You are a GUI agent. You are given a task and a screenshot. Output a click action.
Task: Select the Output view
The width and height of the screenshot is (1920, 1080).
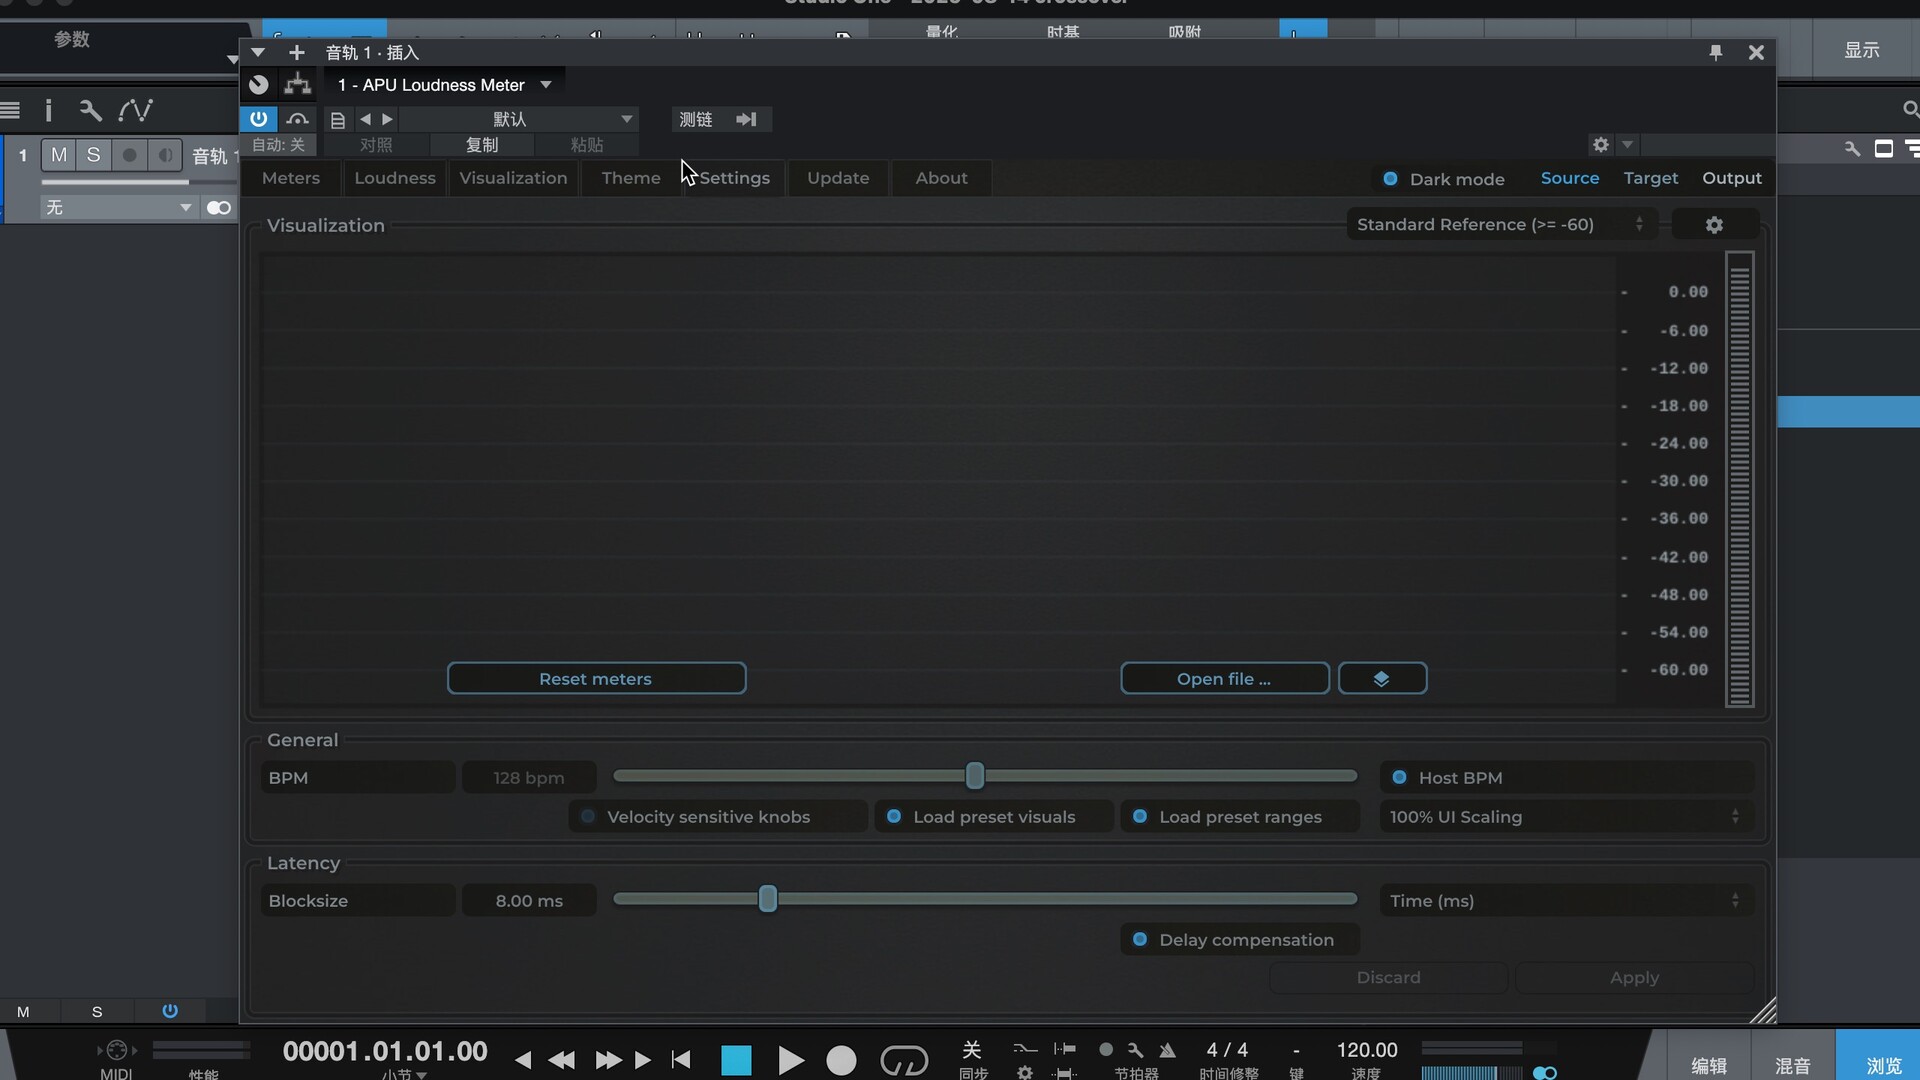point(1732,178)
